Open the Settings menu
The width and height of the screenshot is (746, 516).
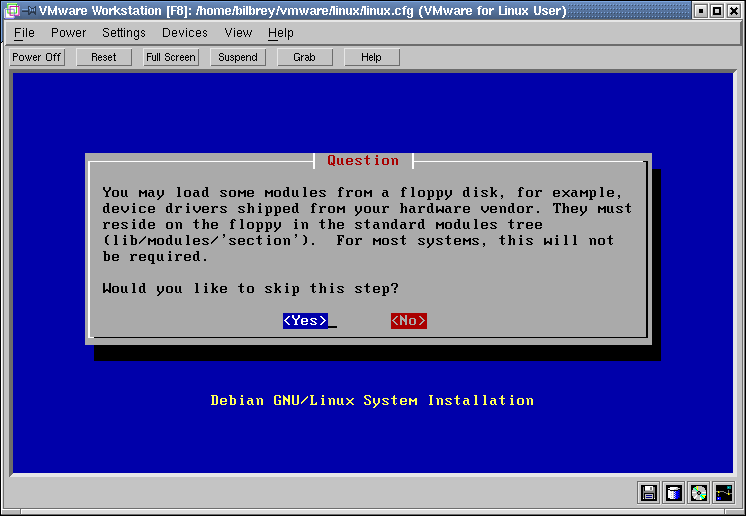(124, 33)
